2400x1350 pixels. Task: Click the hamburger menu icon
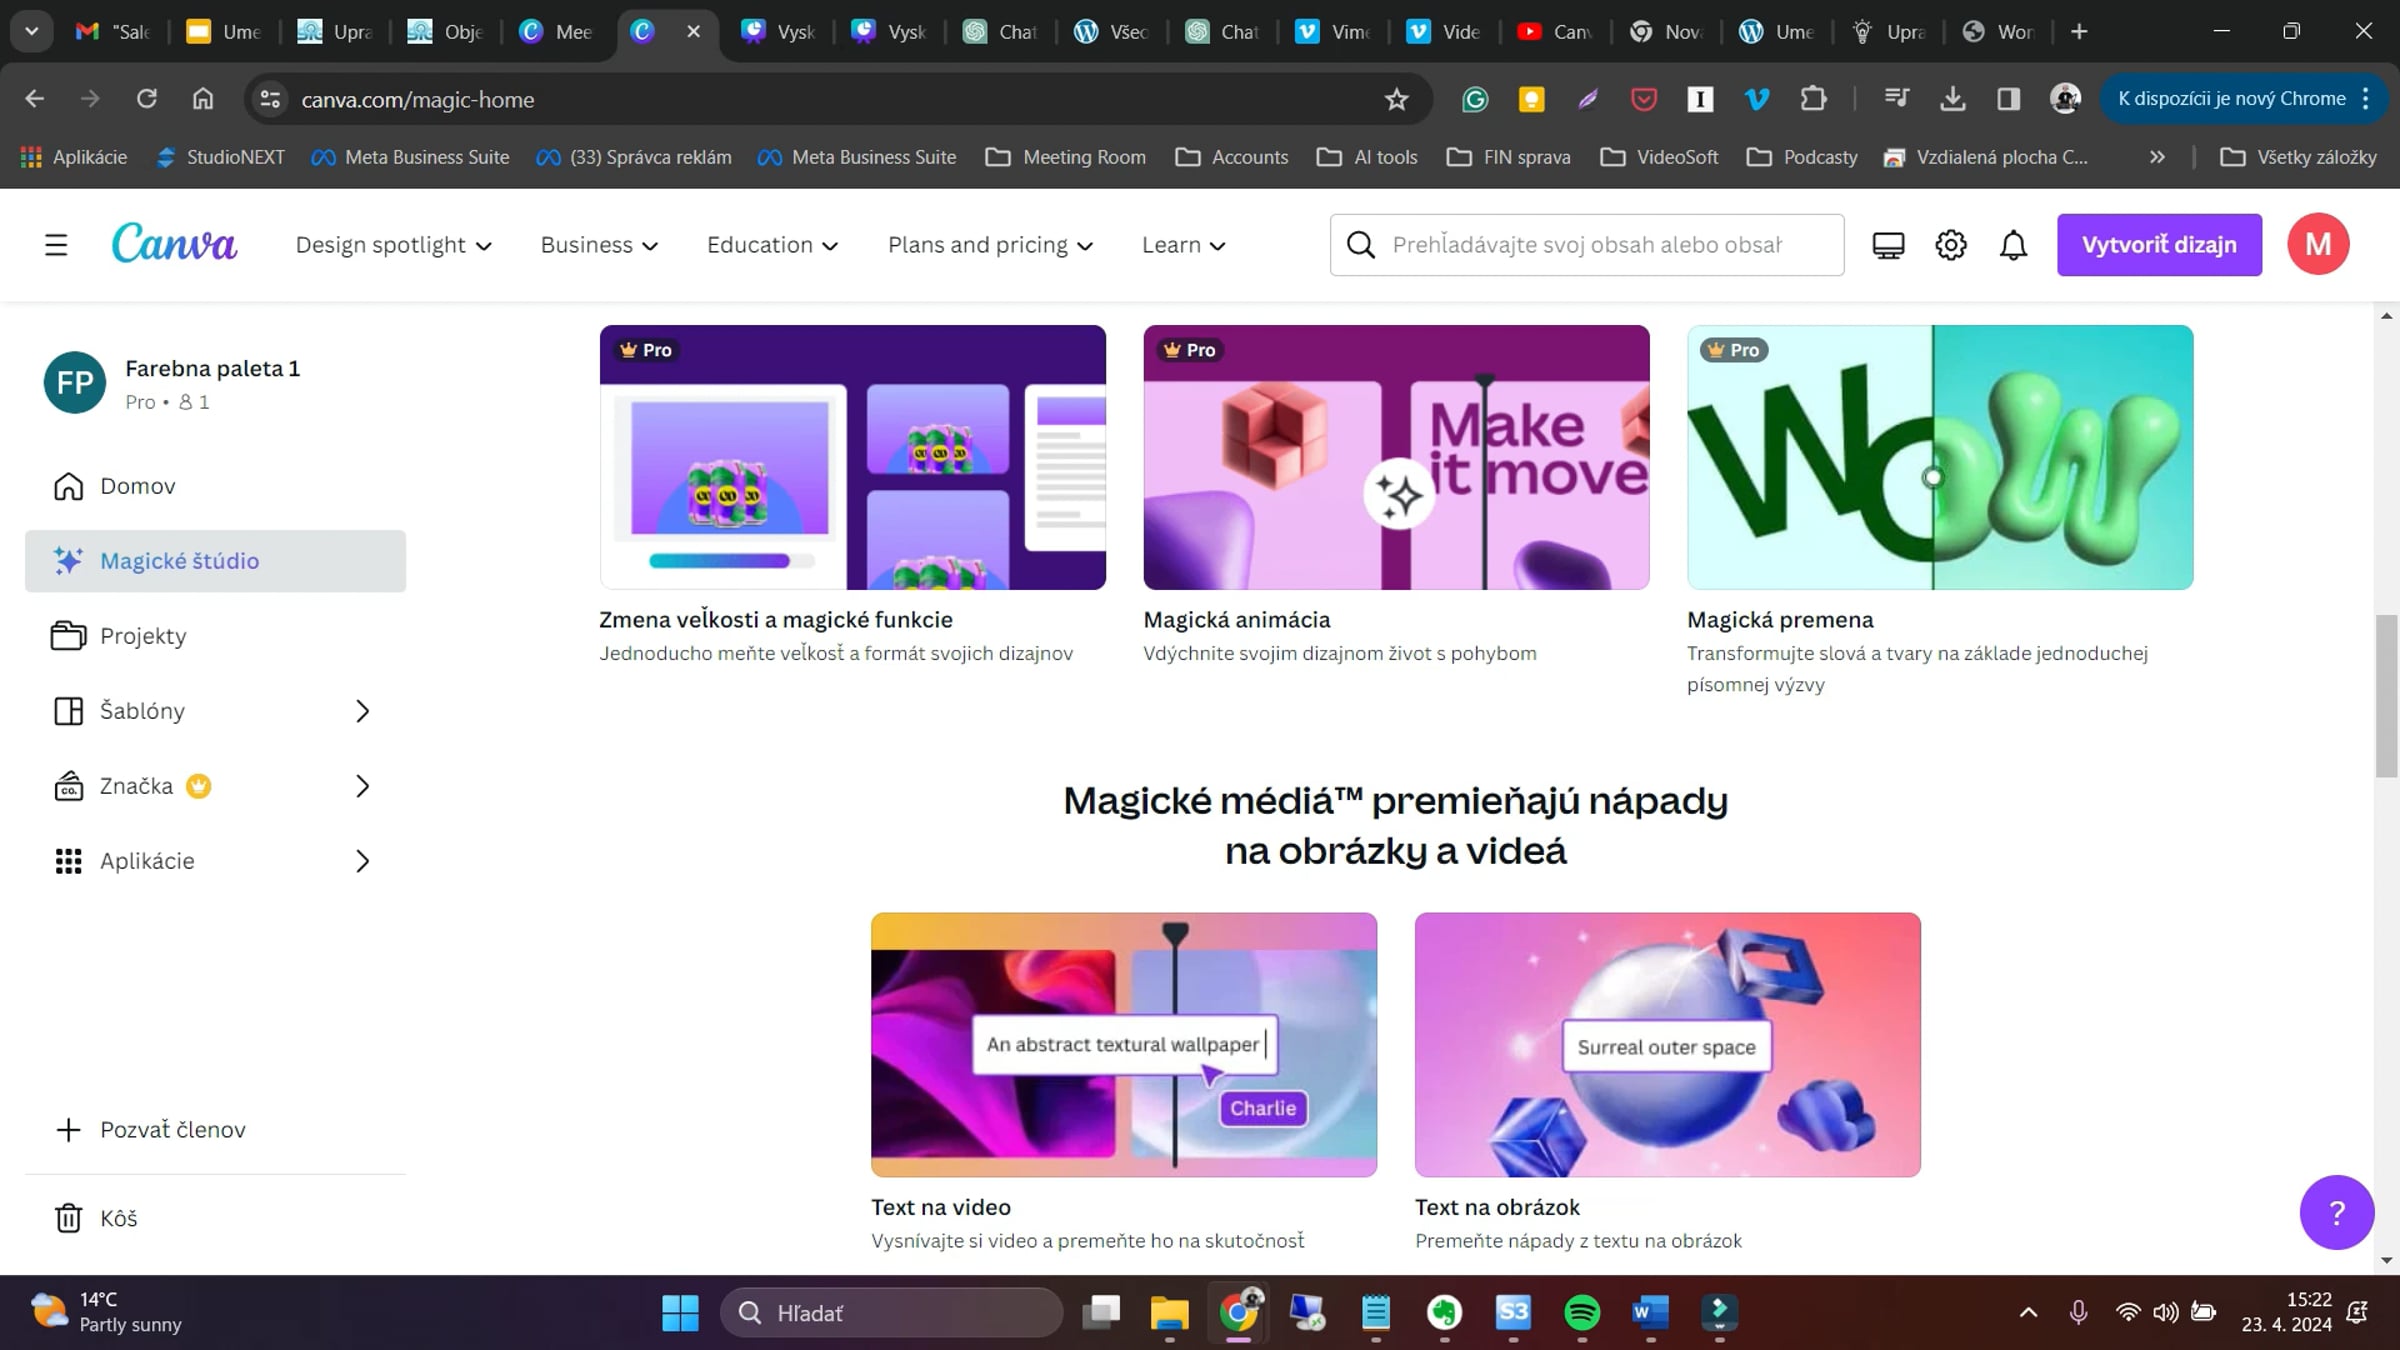pos(56,245)
